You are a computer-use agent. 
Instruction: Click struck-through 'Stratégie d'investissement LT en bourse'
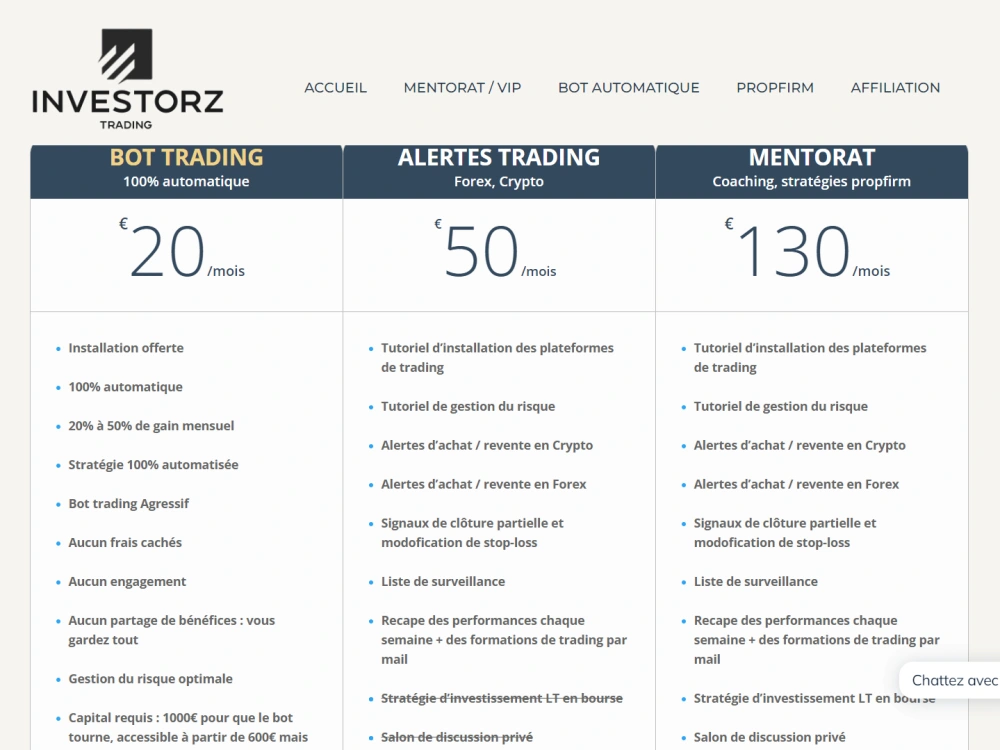(x=502, y=698)
